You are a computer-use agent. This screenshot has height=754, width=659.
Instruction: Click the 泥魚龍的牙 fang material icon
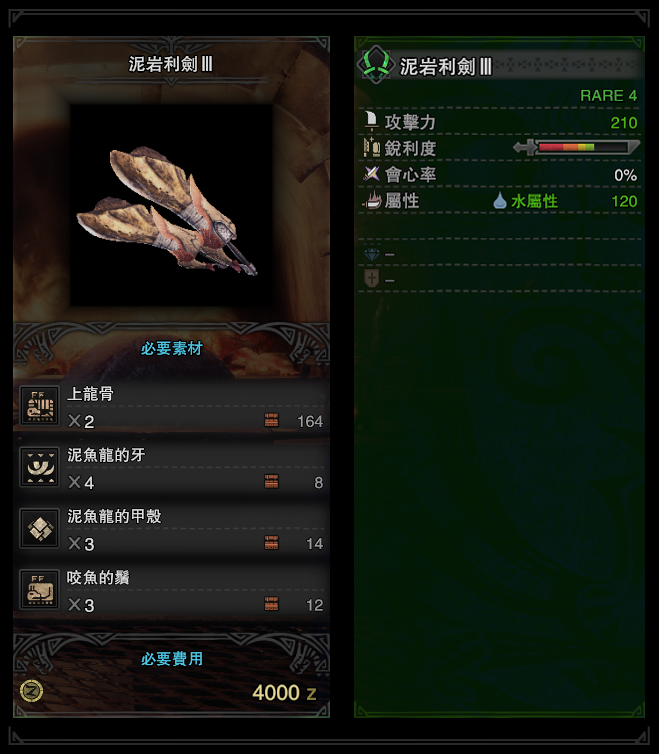pos(40,467)
